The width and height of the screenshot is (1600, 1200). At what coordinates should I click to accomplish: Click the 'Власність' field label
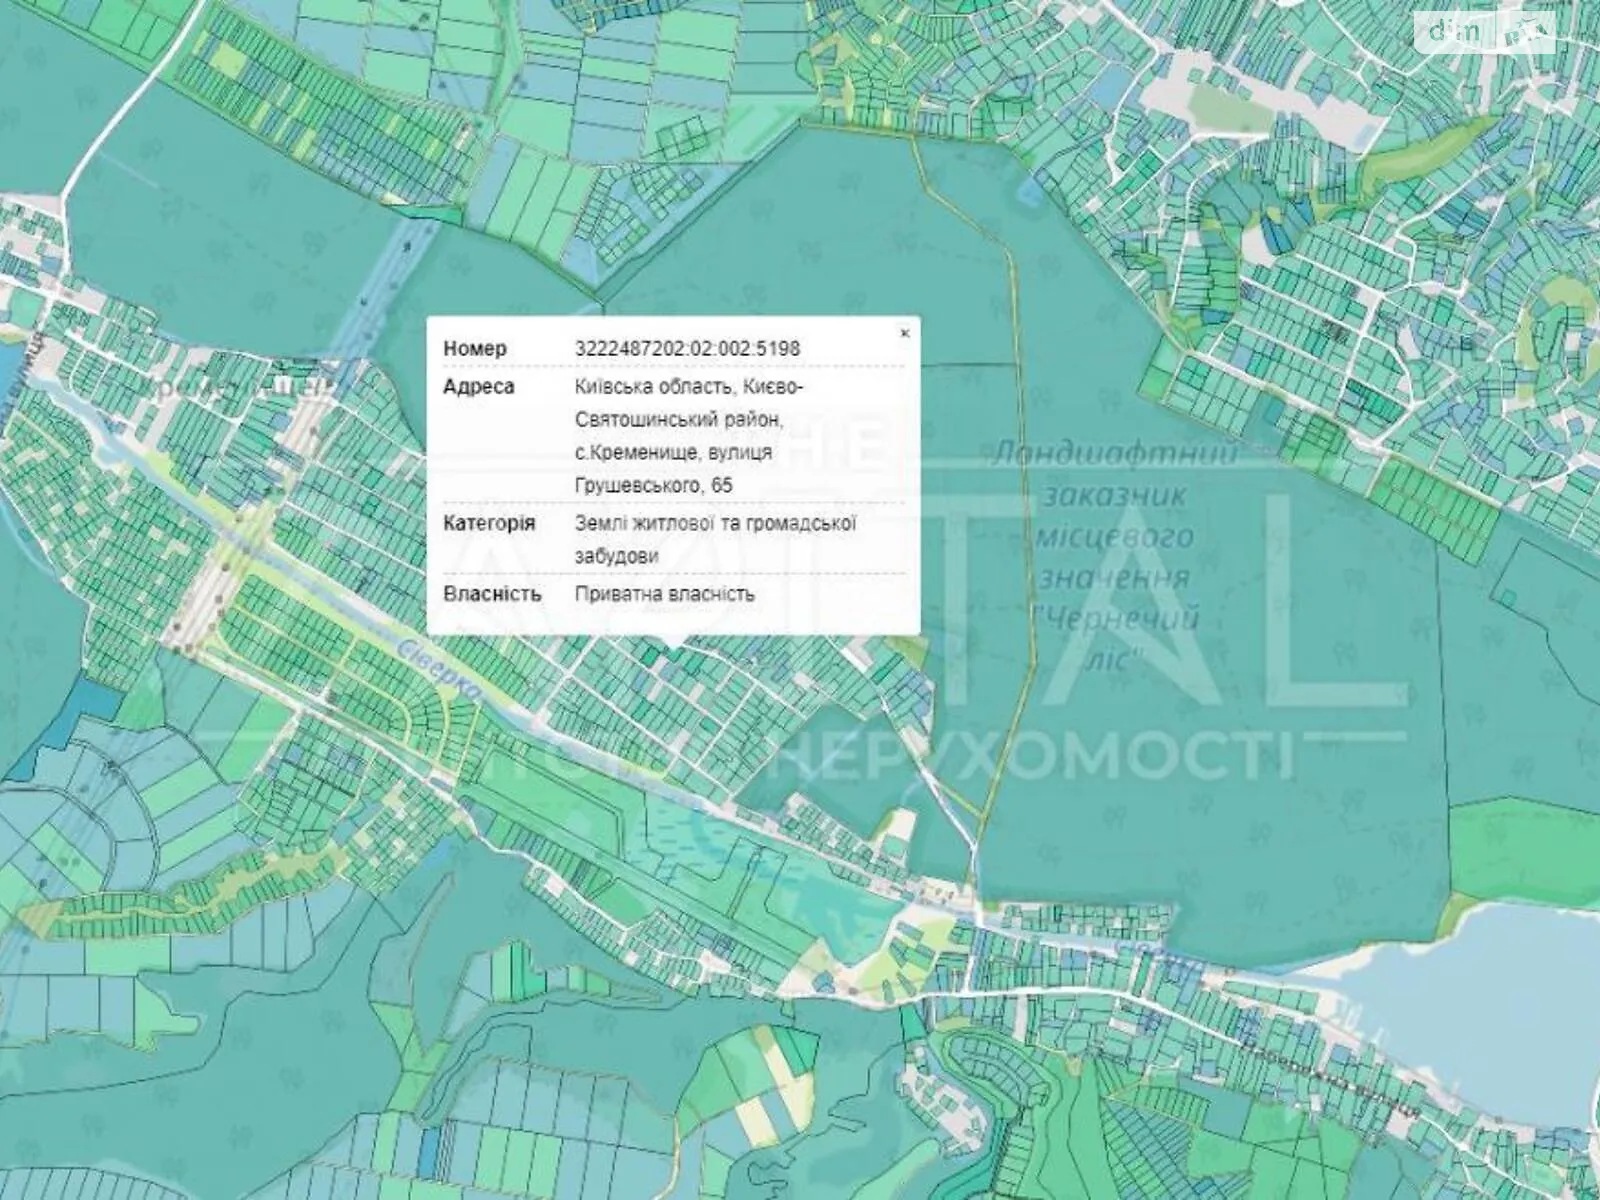(492, 594)
